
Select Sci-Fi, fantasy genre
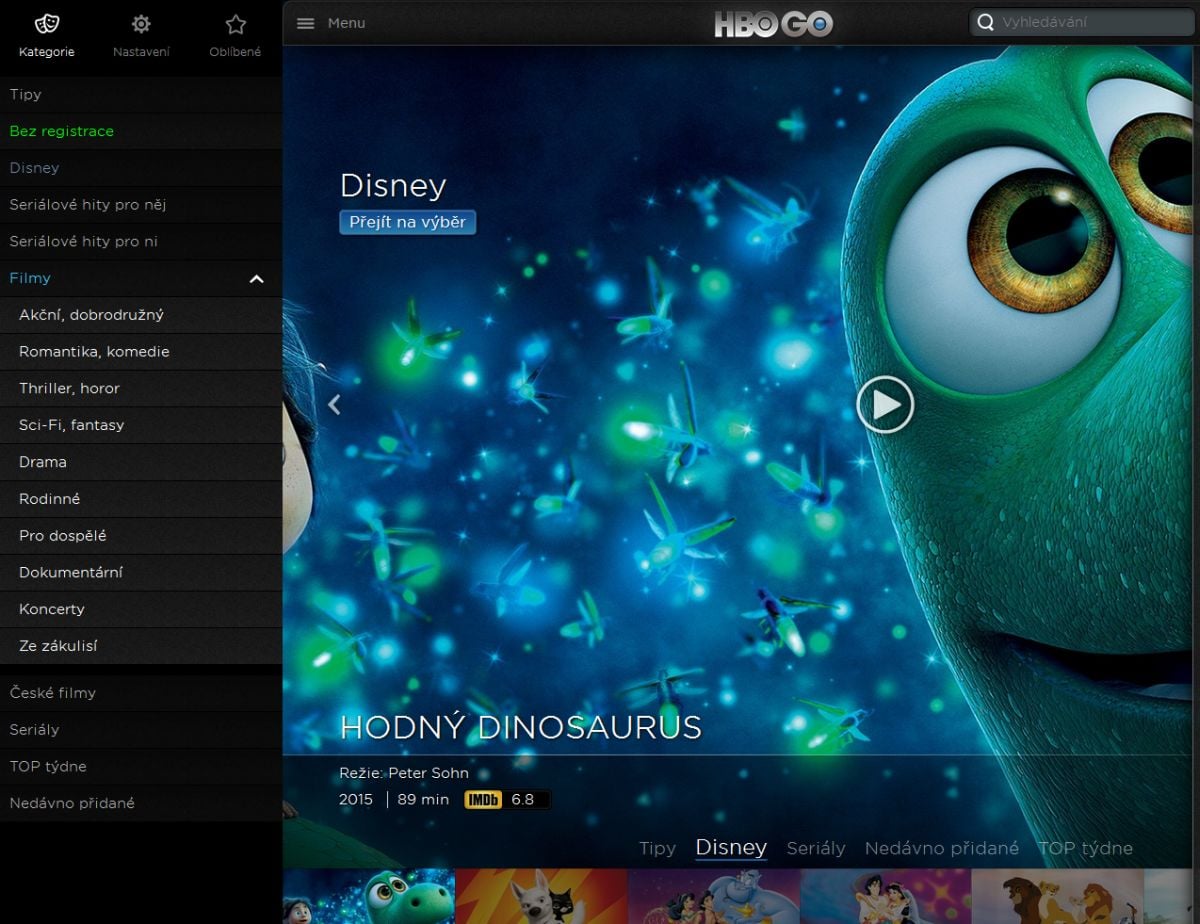click(71, 425)
